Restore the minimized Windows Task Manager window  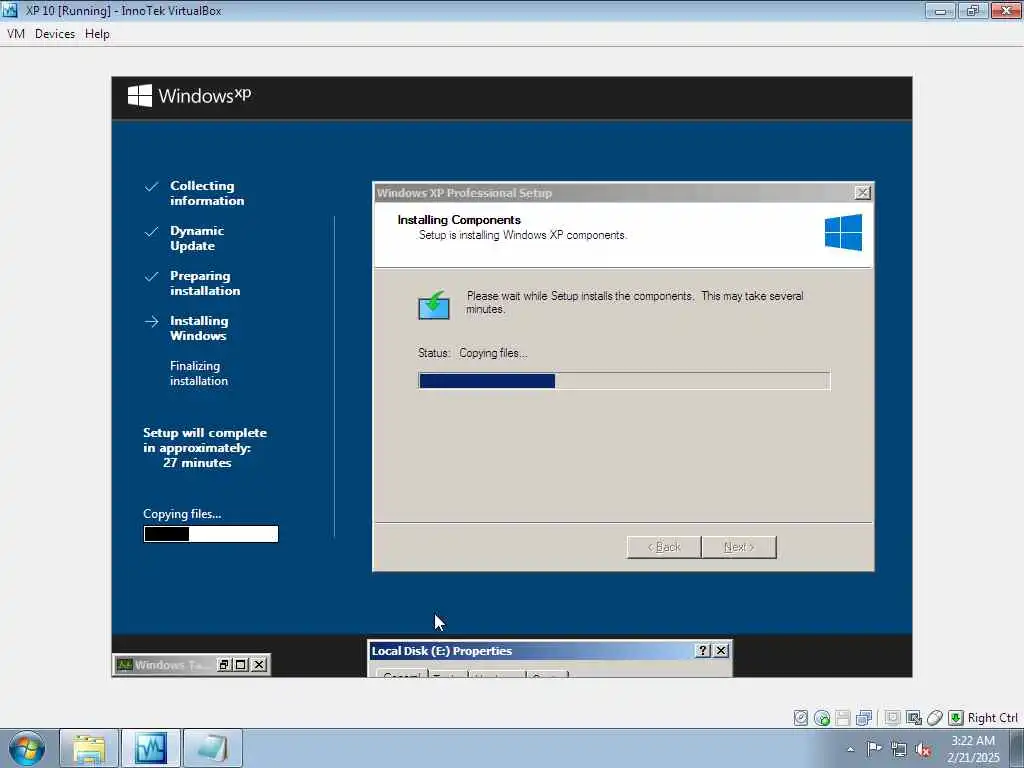click(x=224, y=665)
